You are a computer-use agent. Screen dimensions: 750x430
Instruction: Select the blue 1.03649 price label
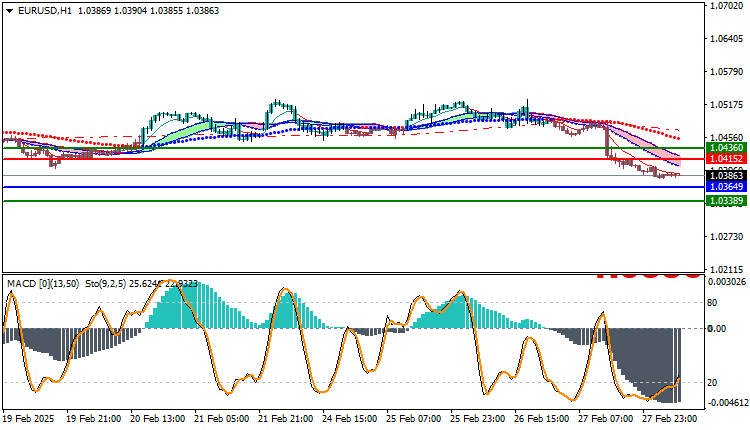(726, 187)
